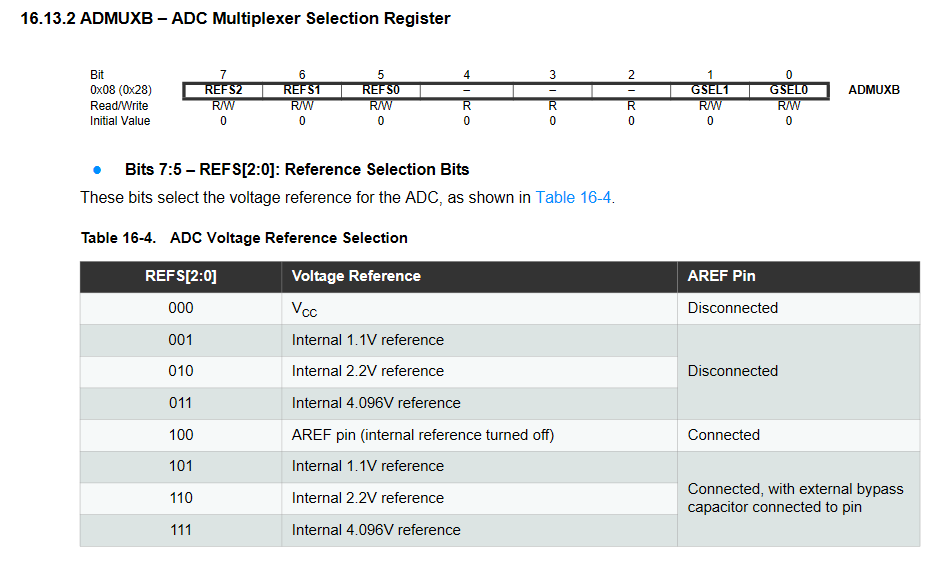
Task: Select the 000 table row value
Action: 181,308
